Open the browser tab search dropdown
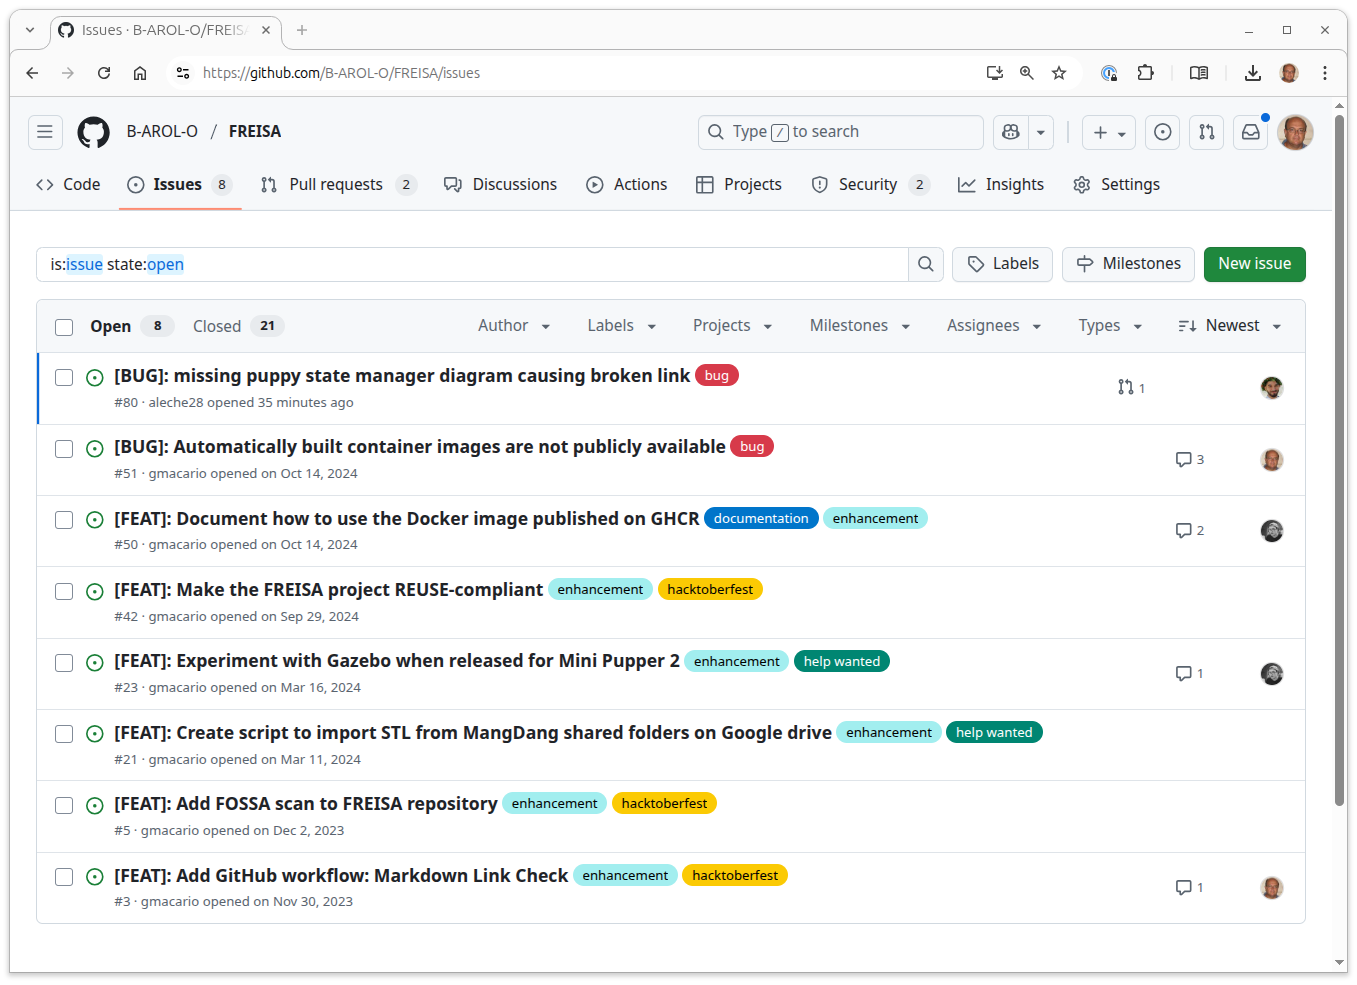Viewport: 1357px width, 985px height. tap(30, 30)
